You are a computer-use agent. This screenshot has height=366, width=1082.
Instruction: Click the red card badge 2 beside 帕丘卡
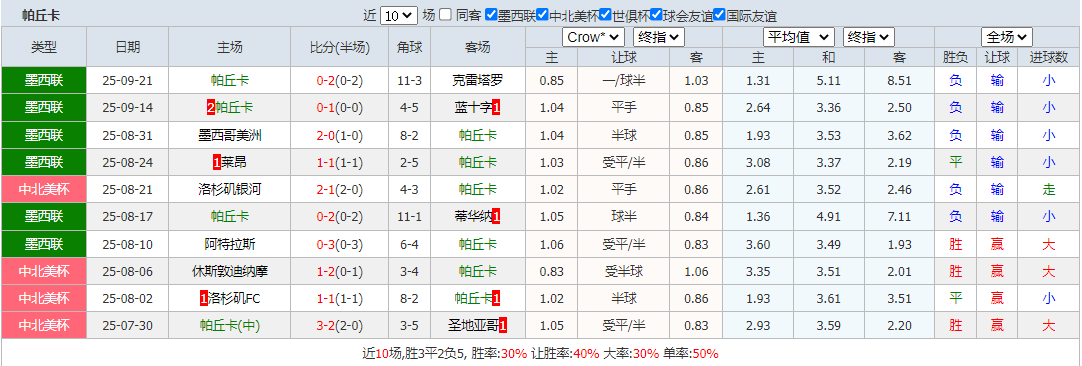[x=210, y=108]
